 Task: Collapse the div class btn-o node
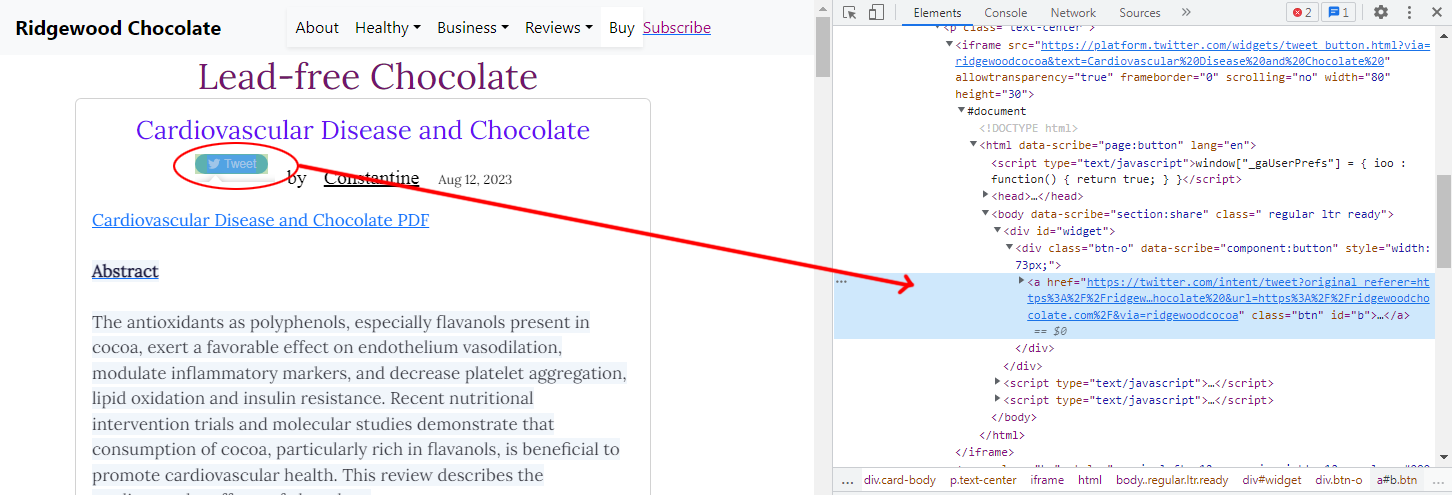point(1010,248)
